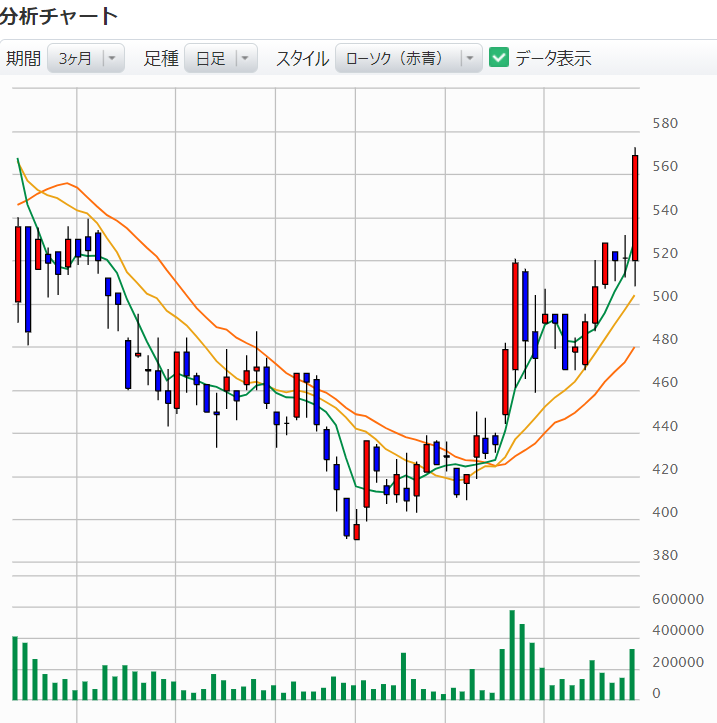
Task: Click the 400000 volume axis label
Action: (x=678, y=630)
